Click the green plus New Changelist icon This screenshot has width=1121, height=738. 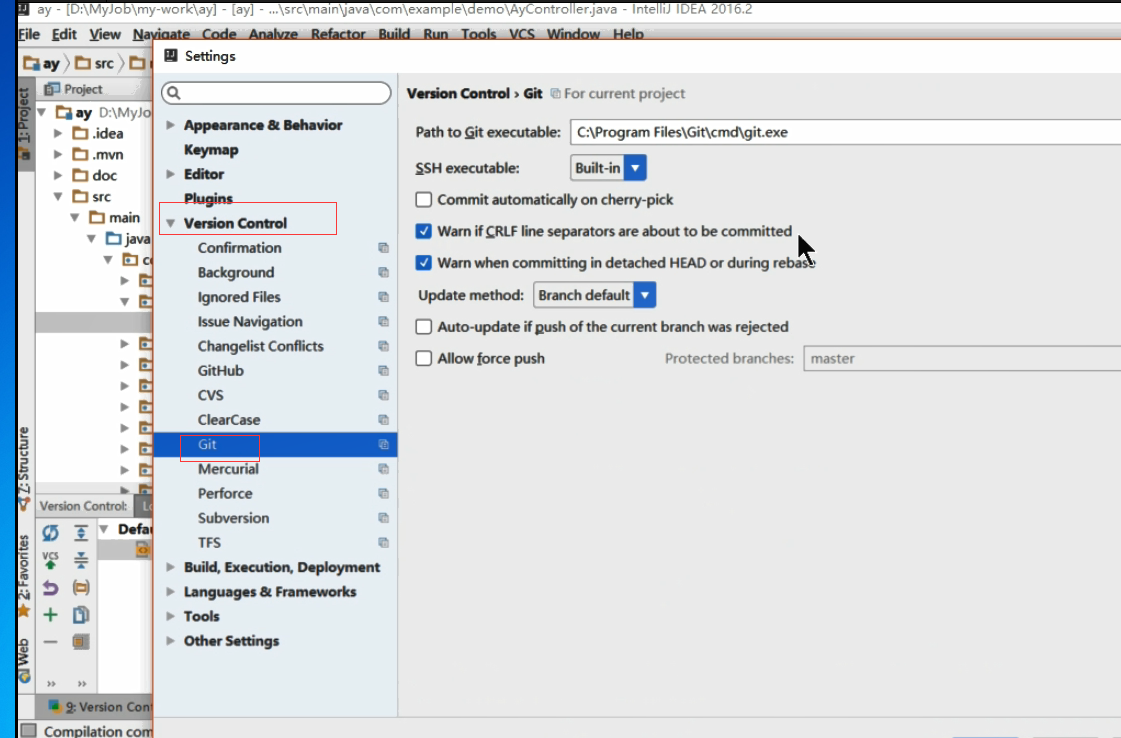pyautogui.click(x=50, y=614)
